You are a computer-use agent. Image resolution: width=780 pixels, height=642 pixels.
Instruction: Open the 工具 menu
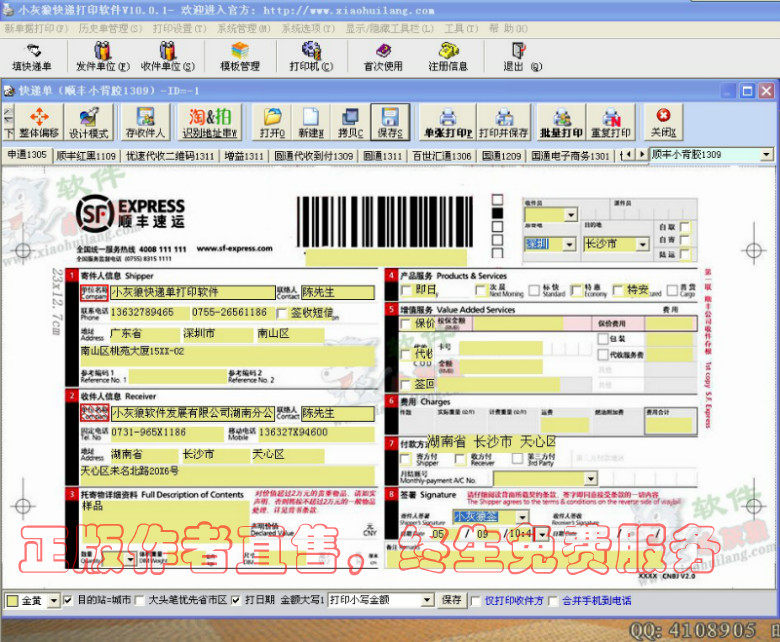tap(461, 28)
